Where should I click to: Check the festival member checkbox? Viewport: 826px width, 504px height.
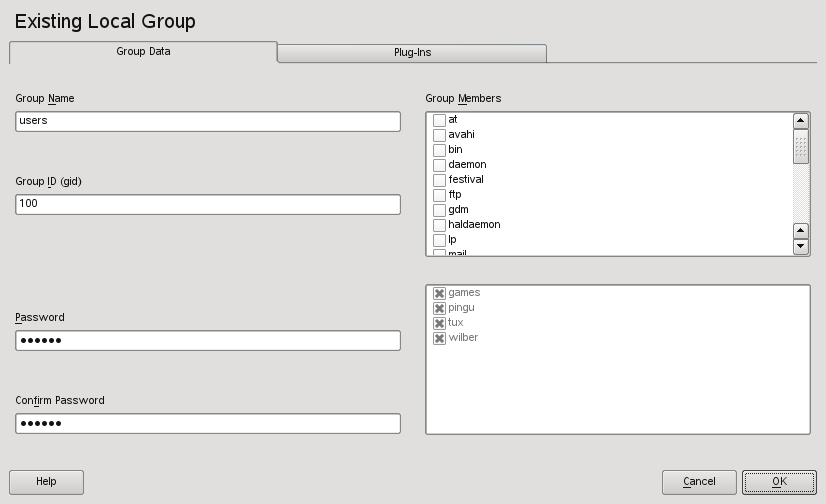(439, 180)
